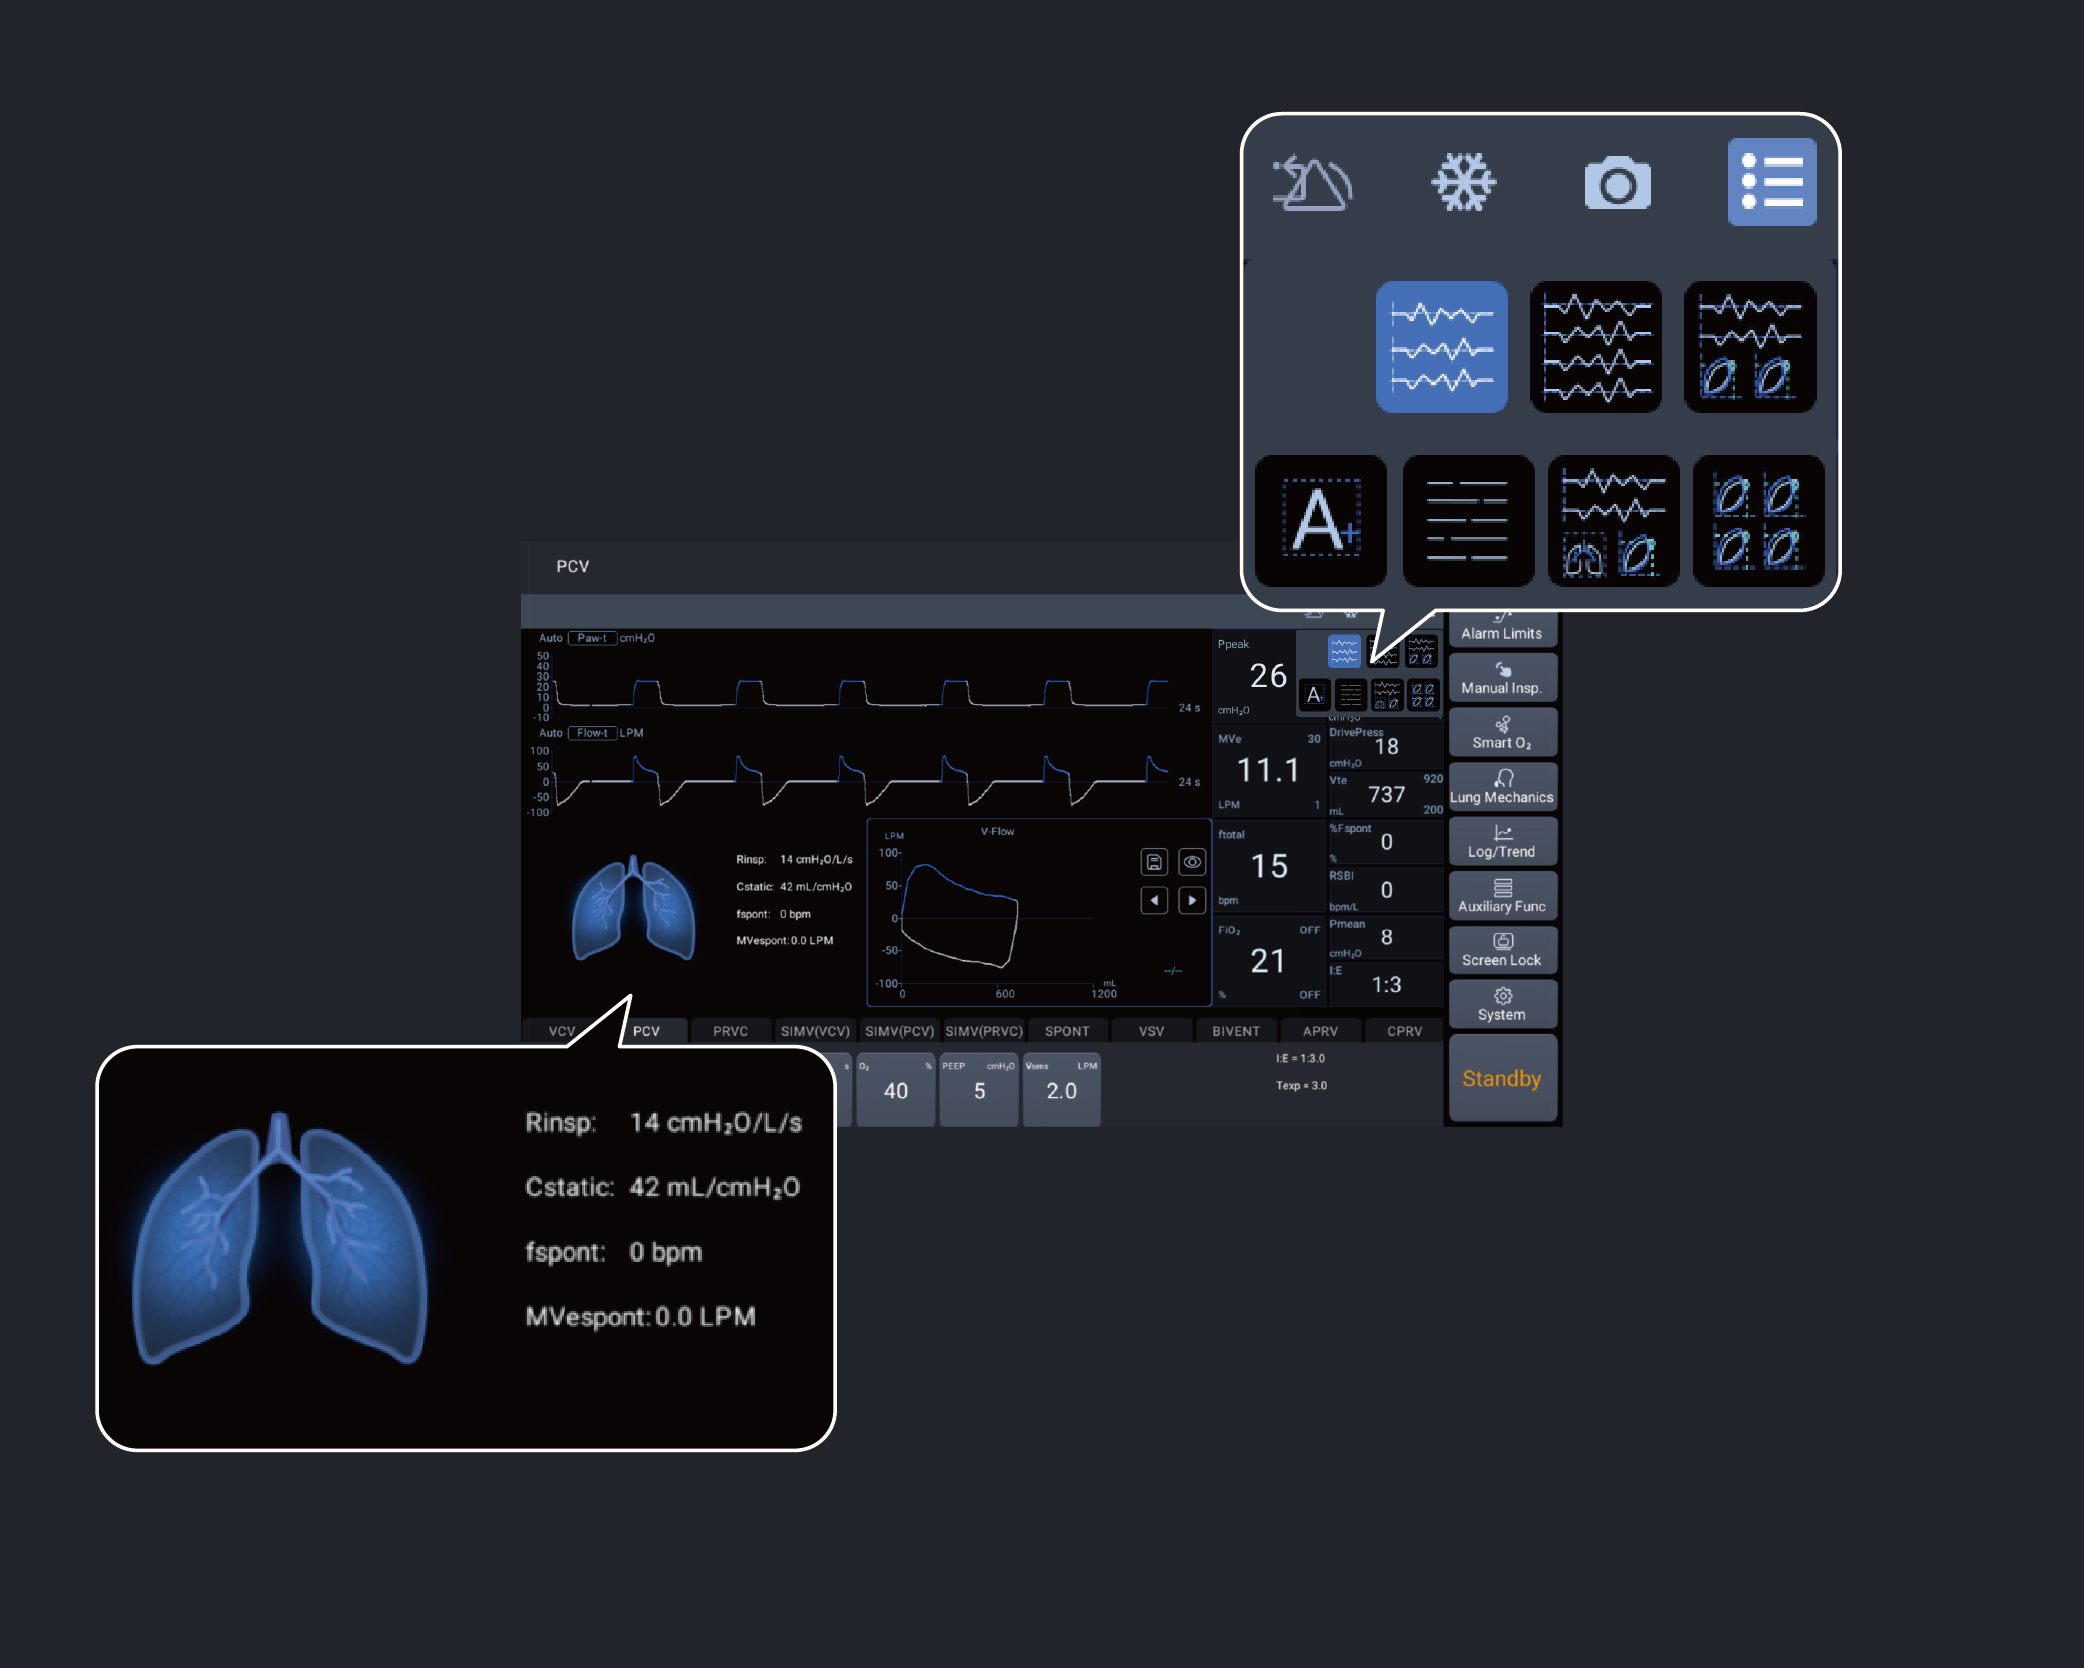Choose the waveforms with two loops layout
2084x1668 pixels.
pyautogui.click(x=1749, y=347)
